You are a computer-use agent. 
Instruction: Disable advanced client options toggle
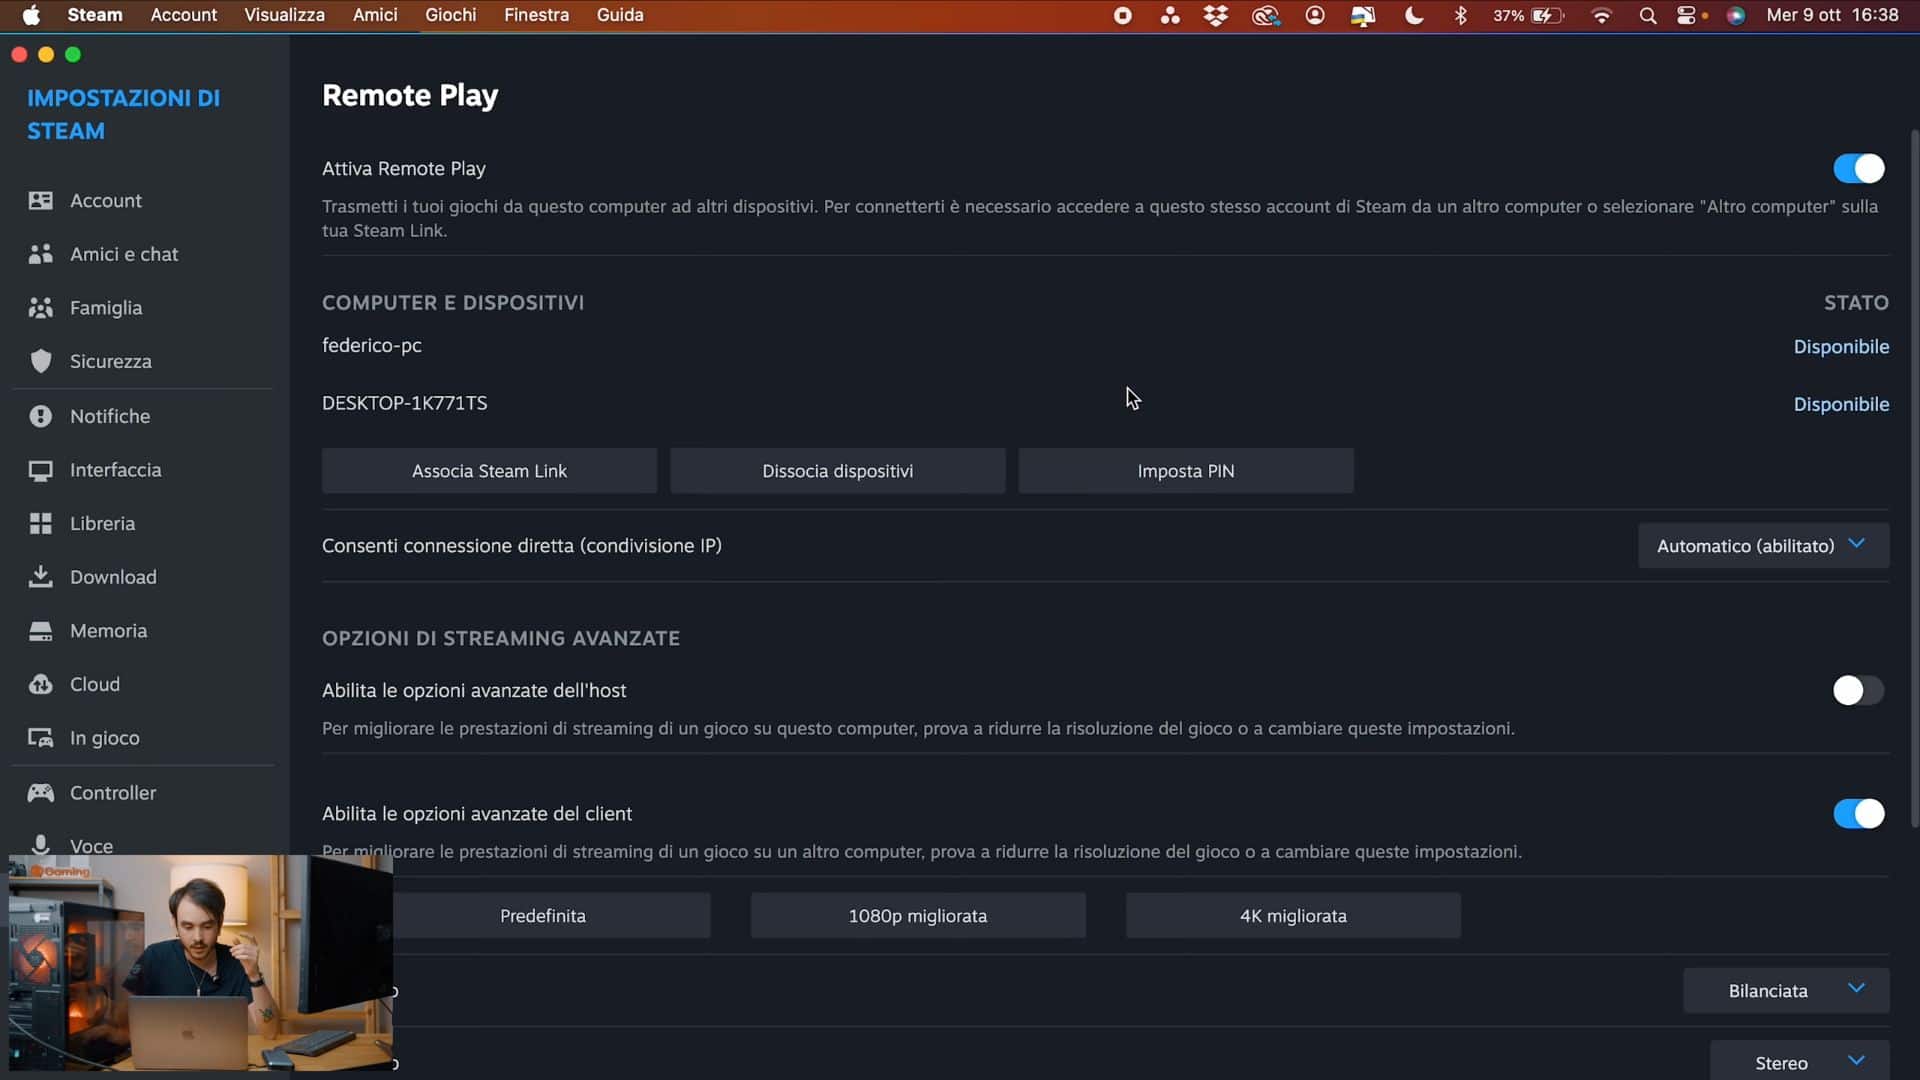(x=1858, y=813)
